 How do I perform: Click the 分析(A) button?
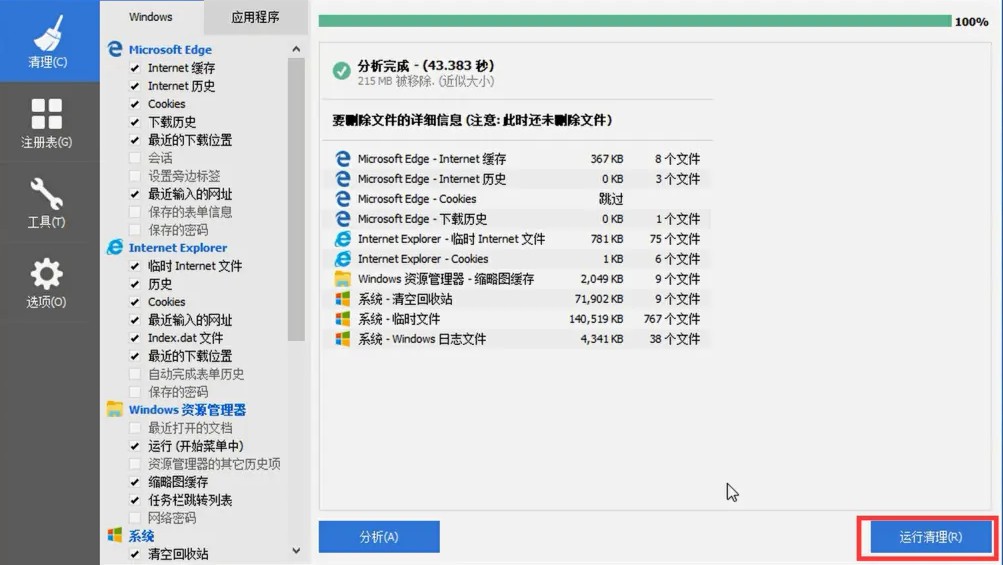tap(379, 537)
